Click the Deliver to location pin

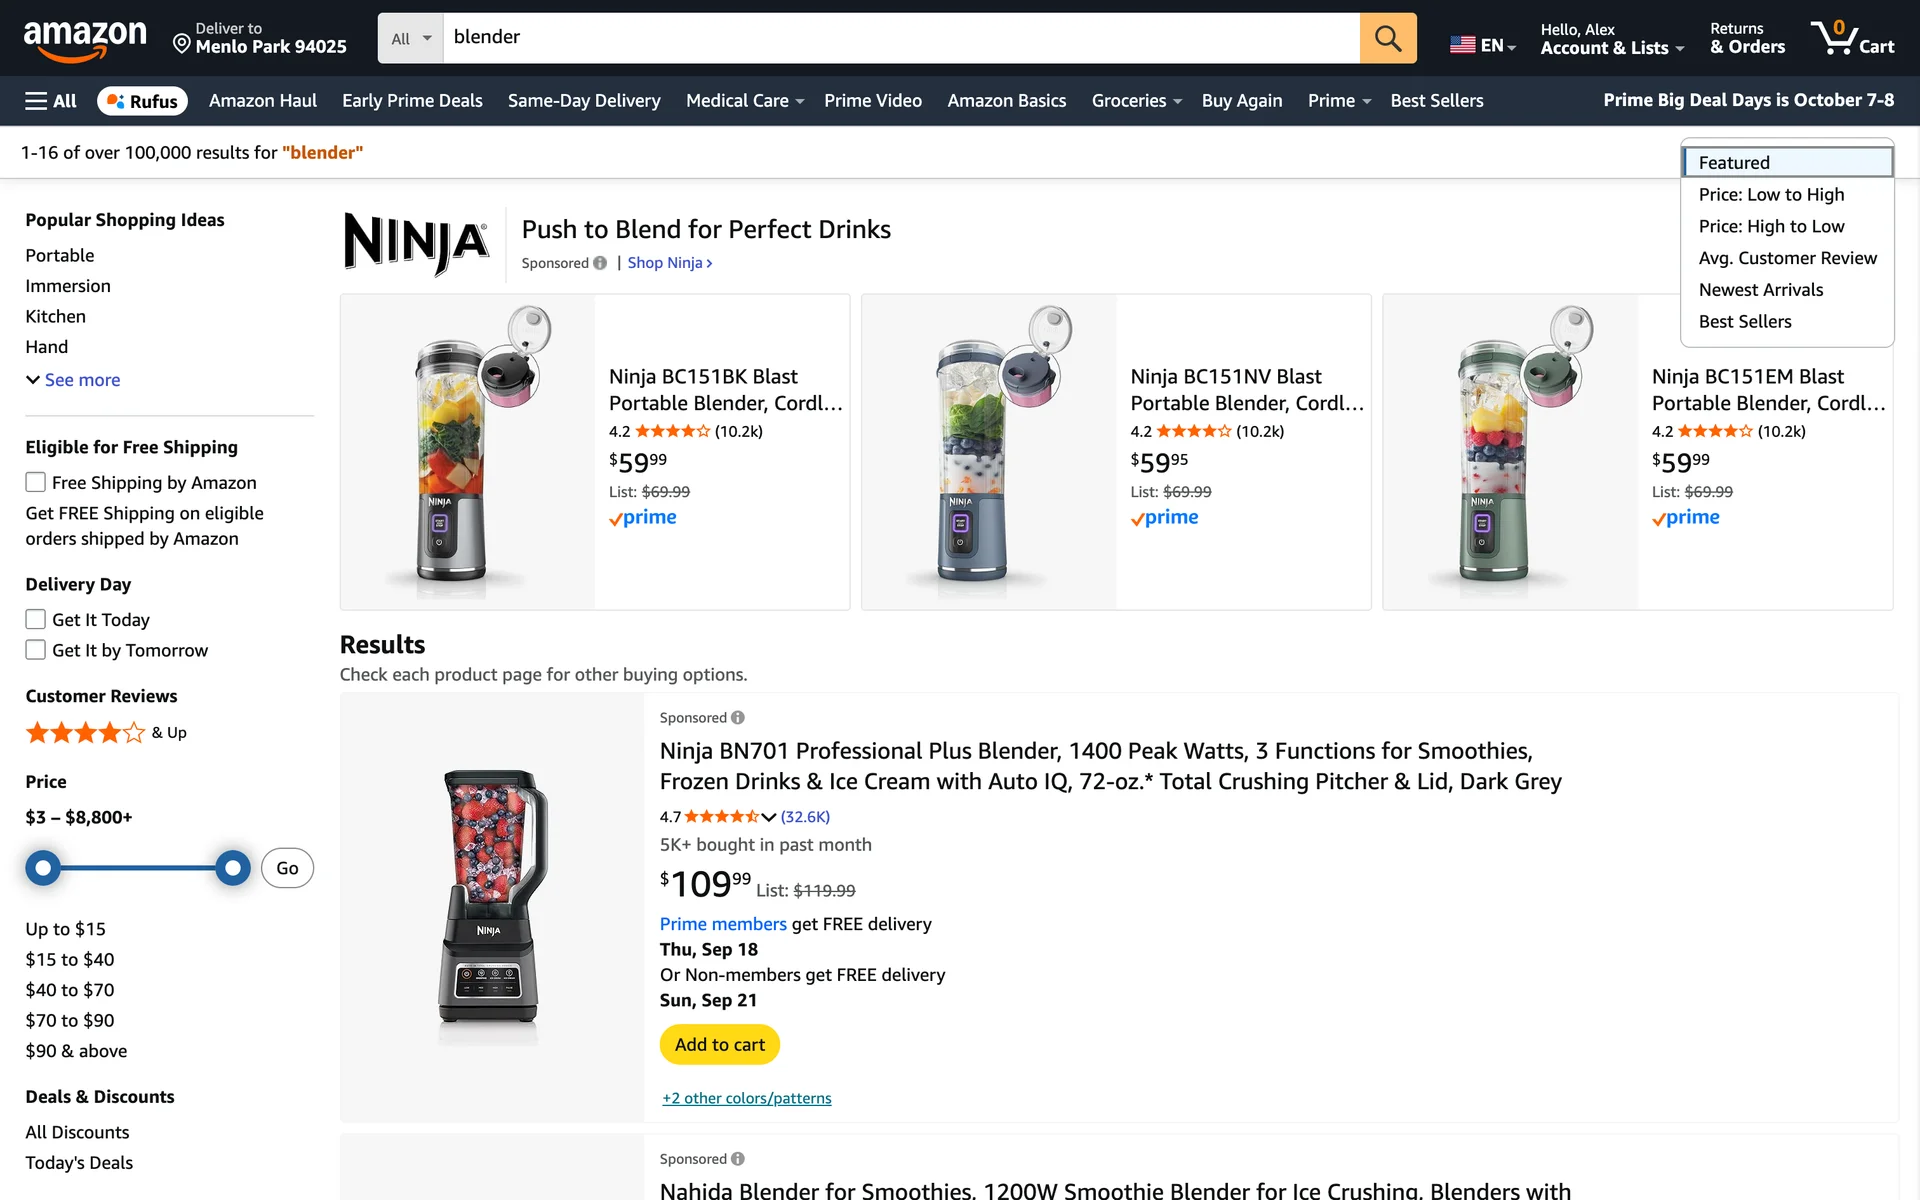point(182,44)
